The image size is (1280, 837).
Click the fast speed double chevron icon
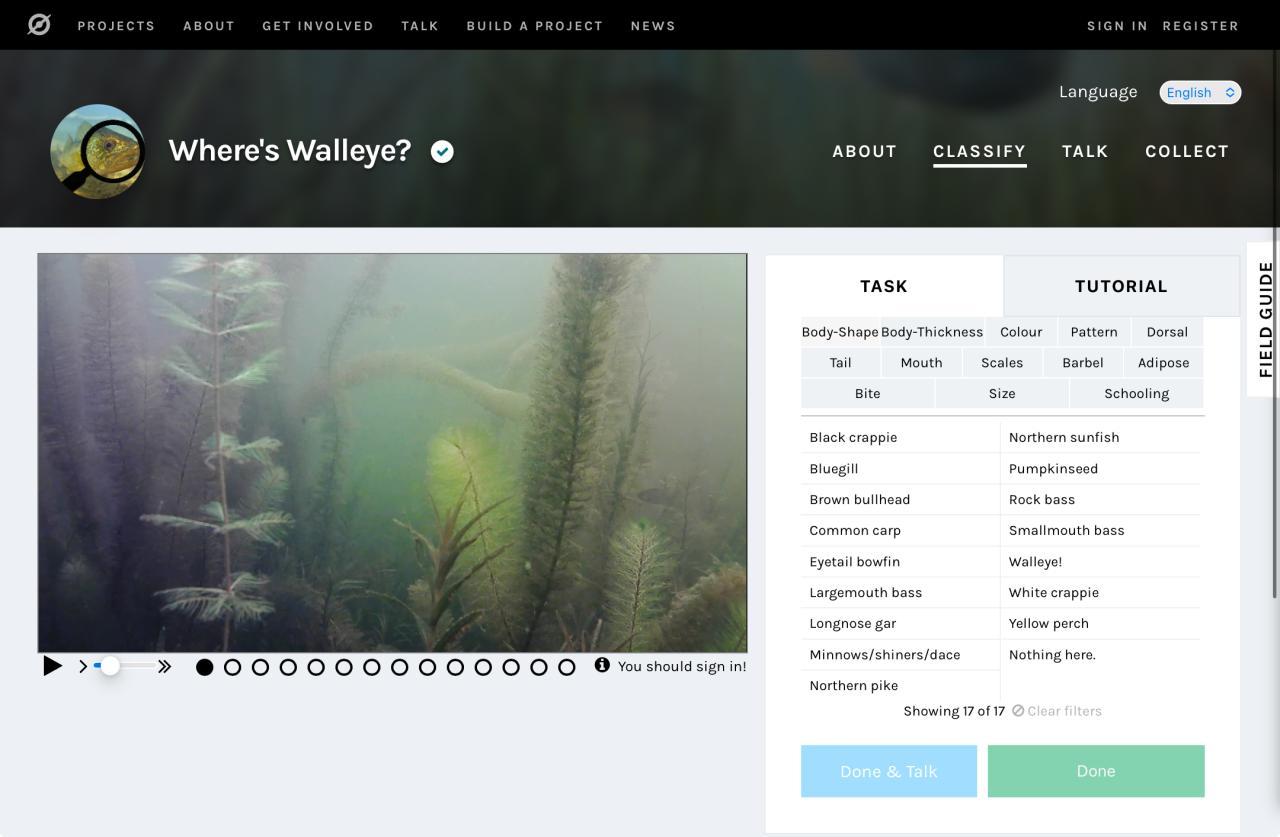[x=164, y=666]
